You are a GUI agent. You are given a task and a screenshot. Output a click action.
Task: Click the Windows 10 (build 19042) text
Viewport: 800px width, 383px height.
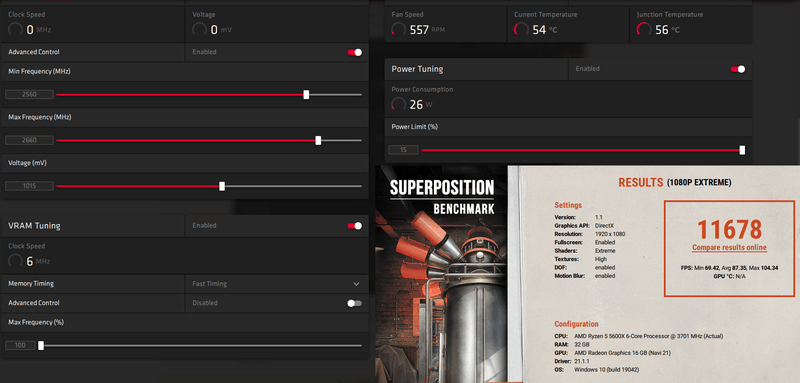tap(607, 369)
